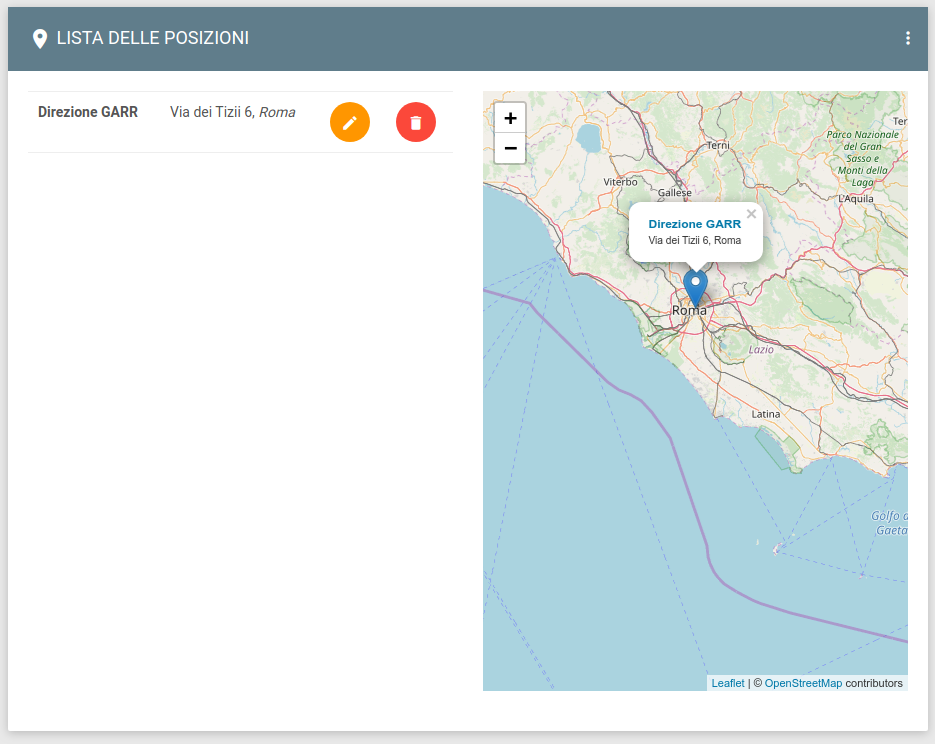Click the Direzione GARR title in popup
This screenshot has height=744, width=935.
(x=694, y=224)
